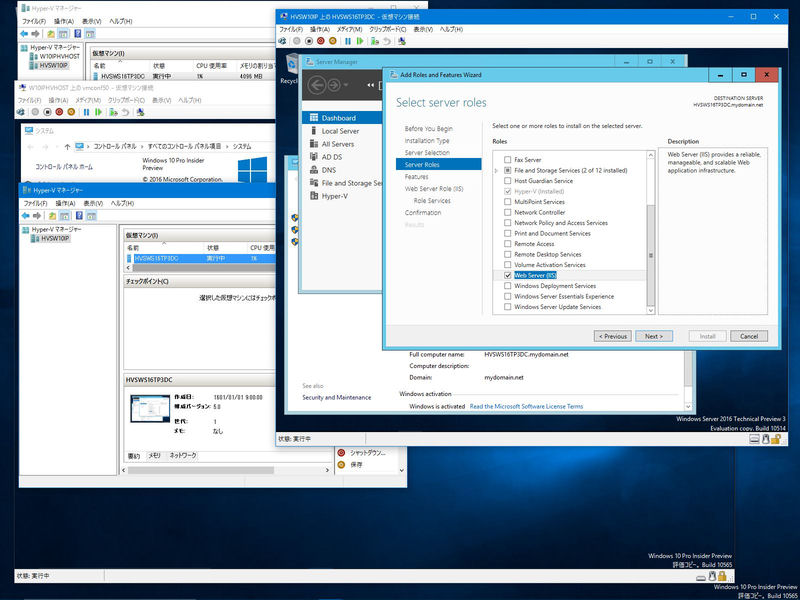The height and width of the screenshot is (600, 800).
Task: Pause the VM in HVSWS16TP3DC connection toolbar
Action: click(x=348, y=41)
